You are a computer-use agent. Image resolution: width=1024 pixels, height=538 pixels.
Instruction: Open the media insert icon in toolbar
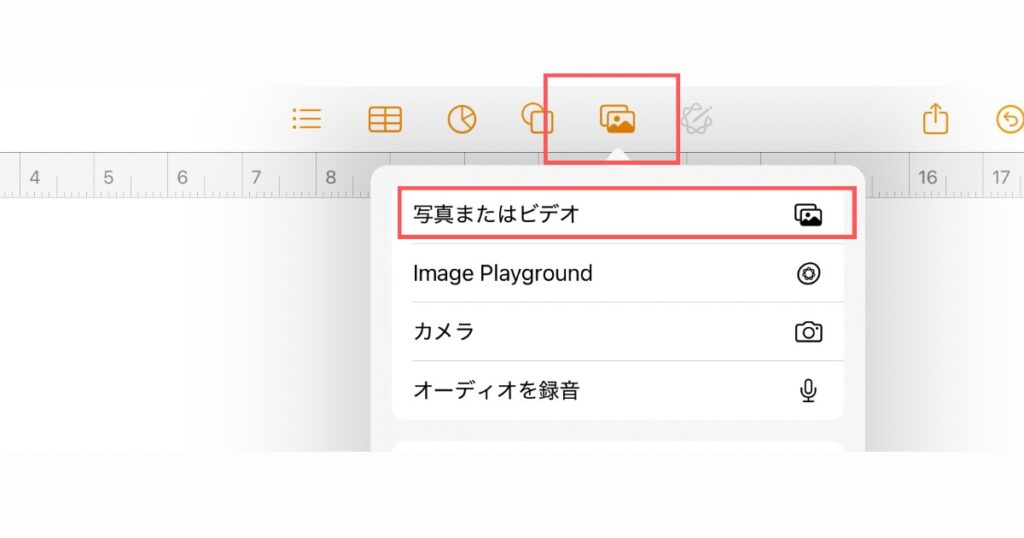(x=617, y=119)
